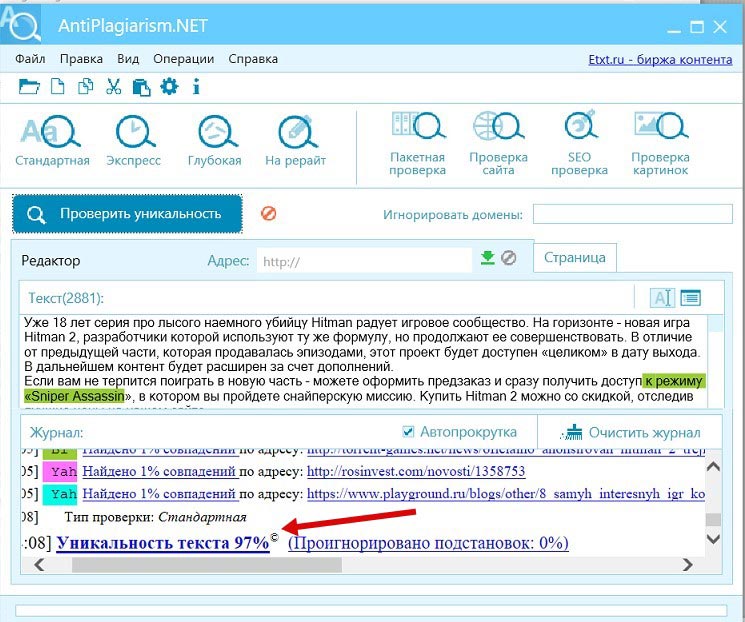This screenshot has height=622, width=745.
Task: Maximize the AntiPlagiarism.NET window
Action: tap(697, 26)
